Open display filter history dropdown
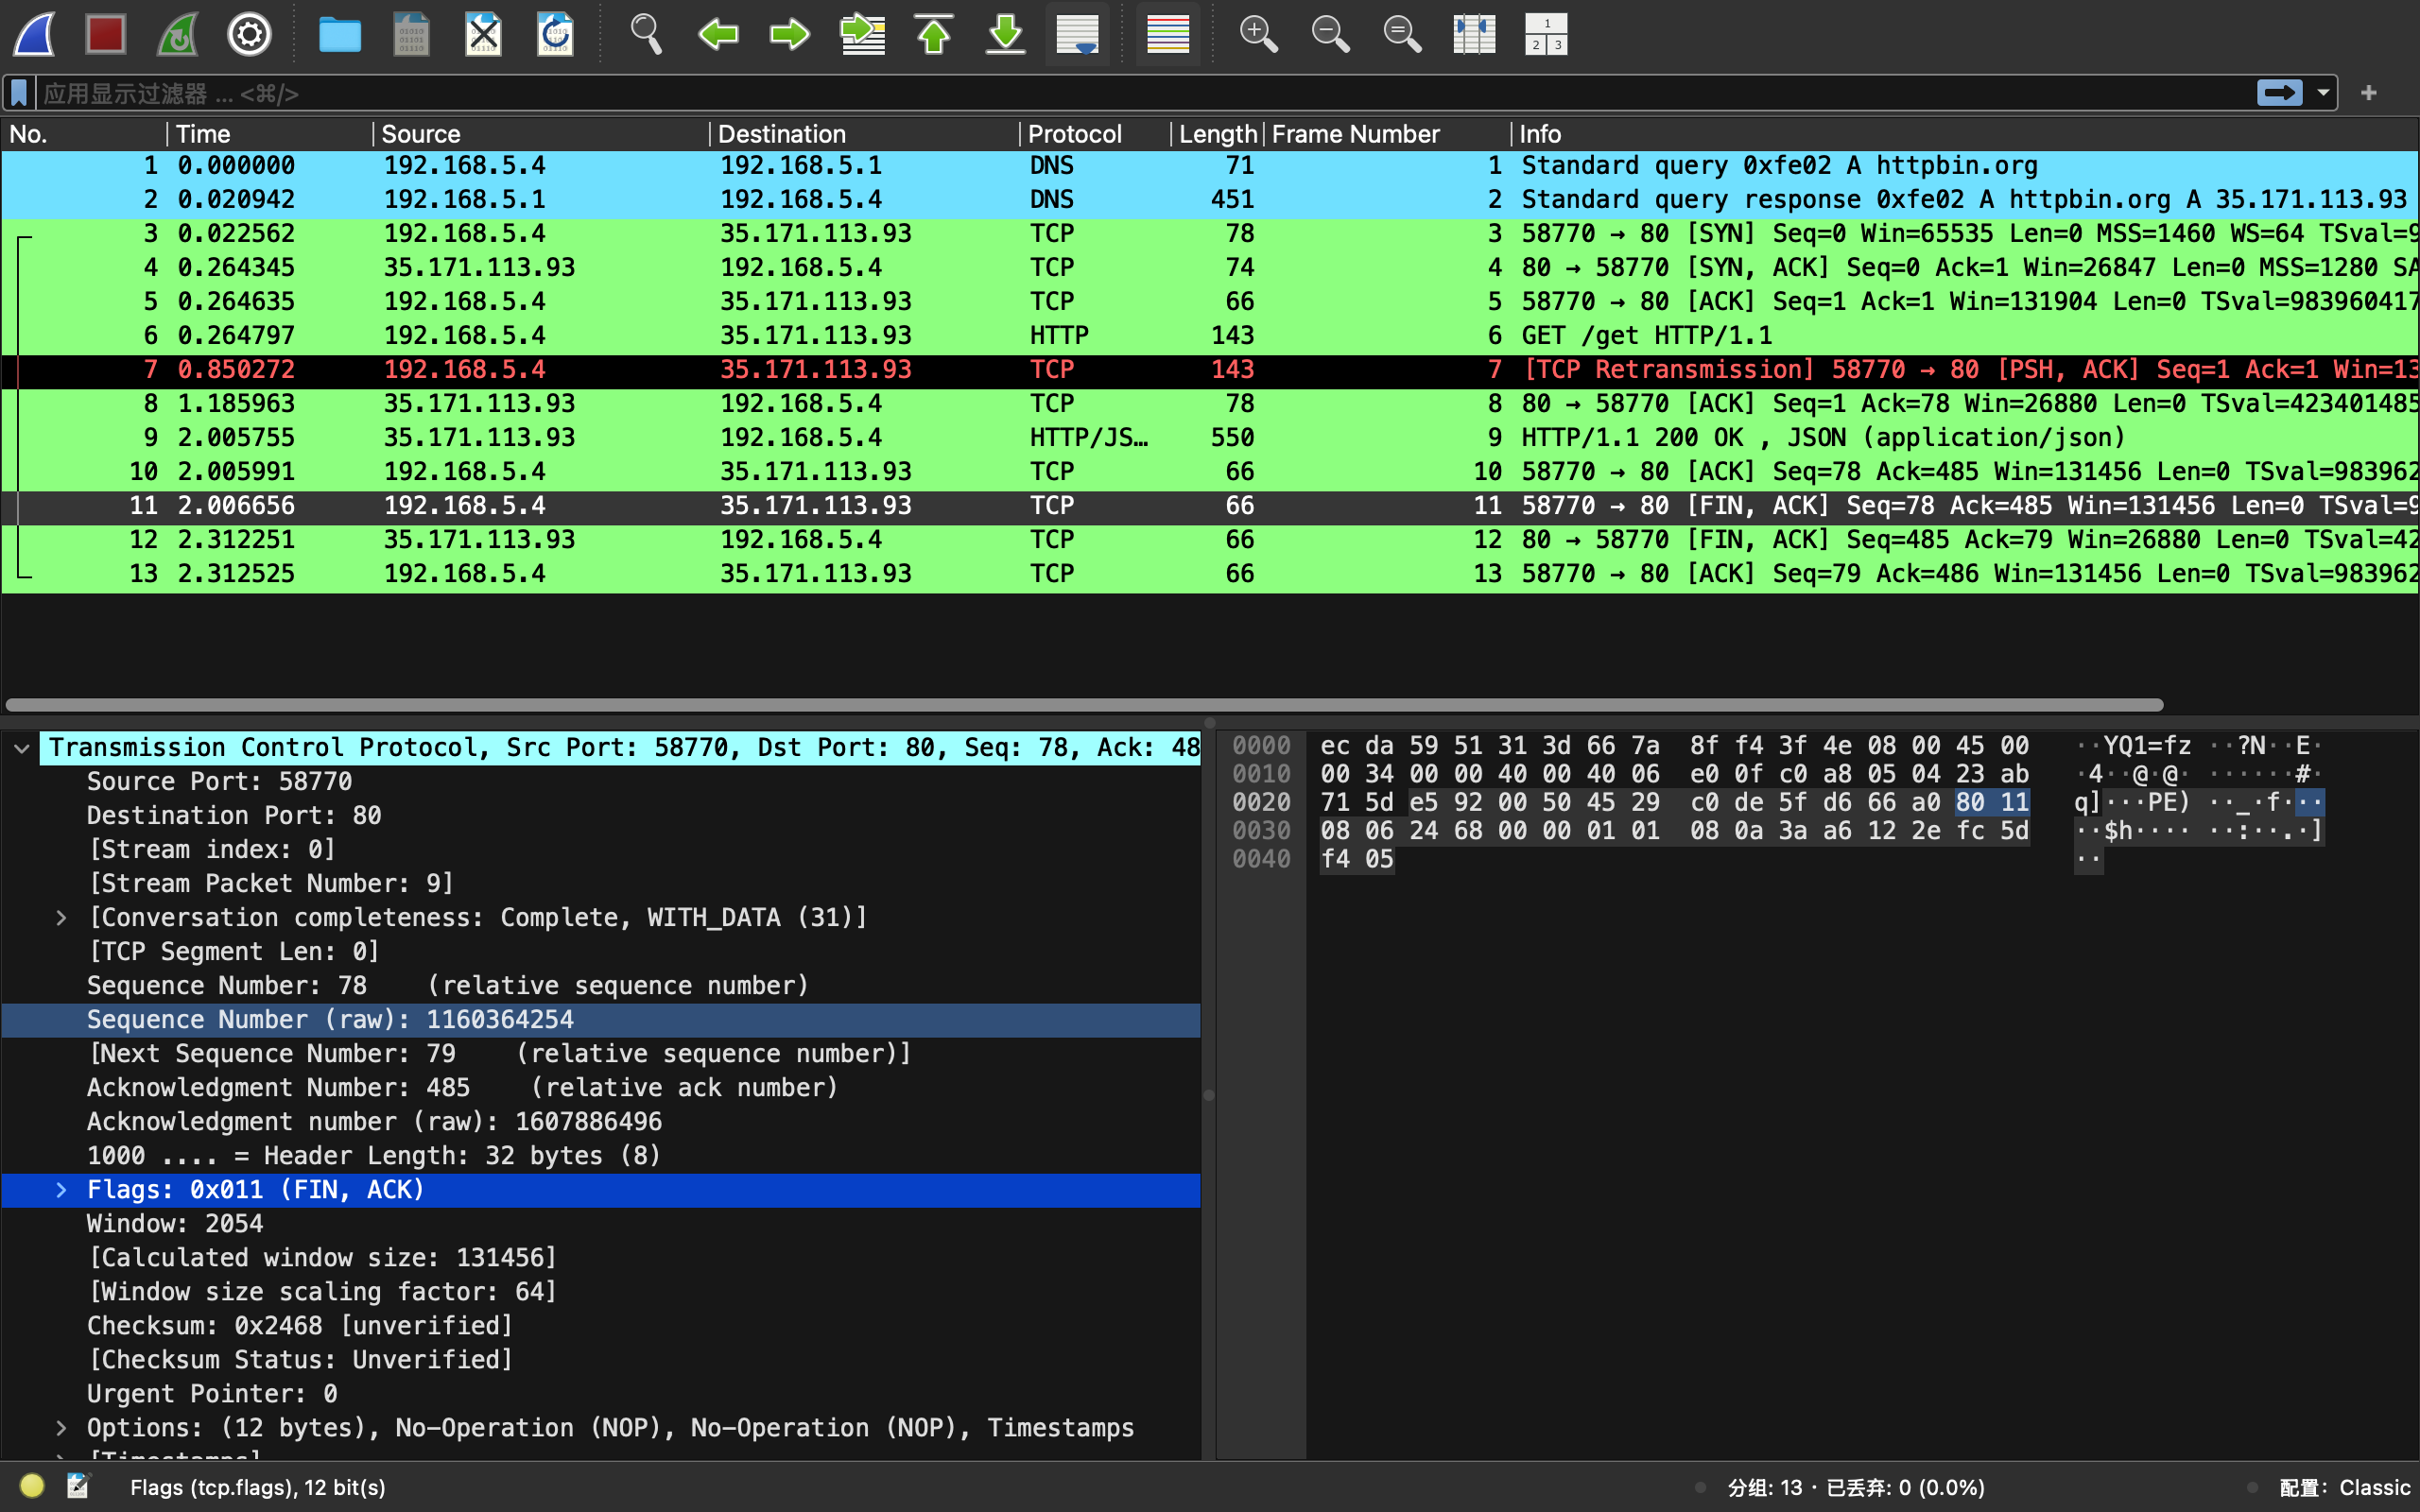The width and height of the screenshot is (2420, 1512). click(2323, 93)
